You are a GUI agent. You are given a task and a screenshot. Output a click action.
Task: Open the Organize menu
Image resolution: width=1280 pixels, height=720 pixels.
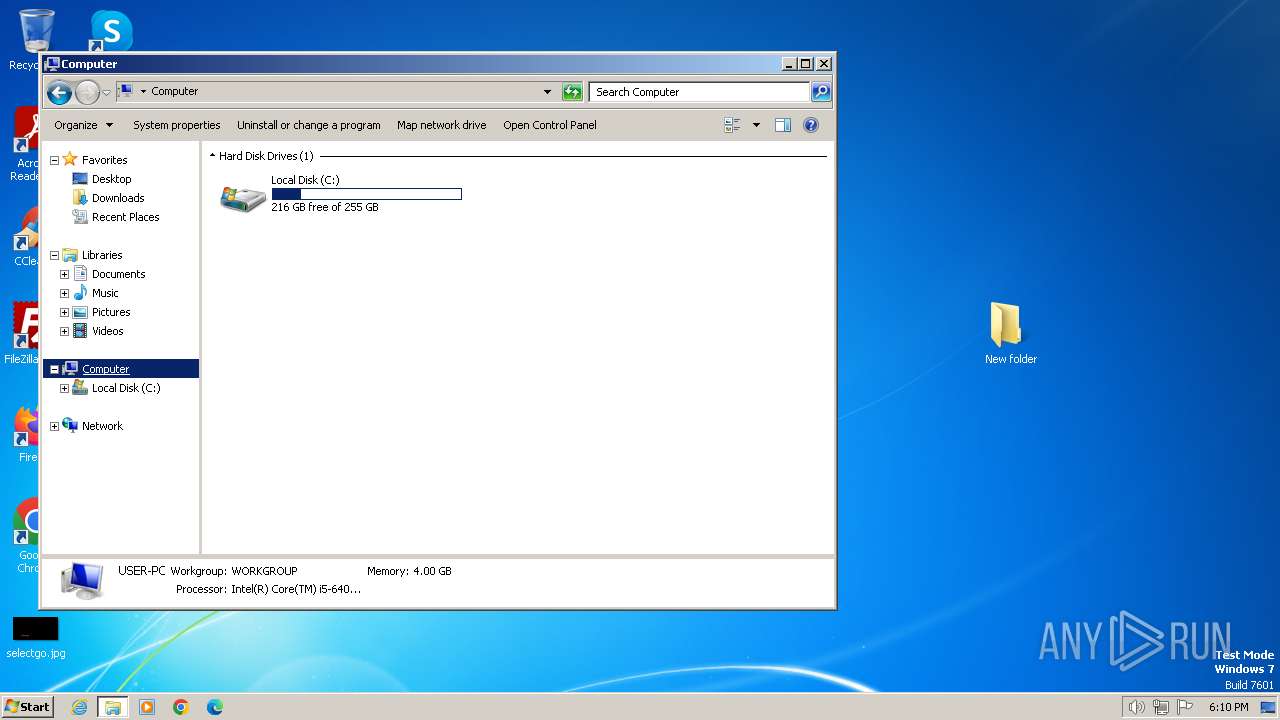84,125
